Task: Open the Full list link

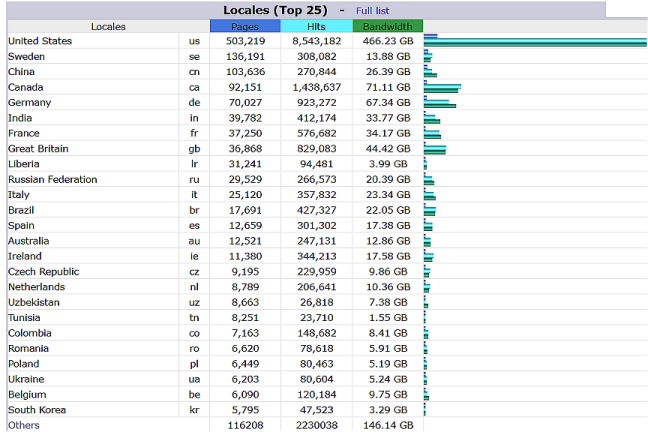Action: [x=372, y=11]
